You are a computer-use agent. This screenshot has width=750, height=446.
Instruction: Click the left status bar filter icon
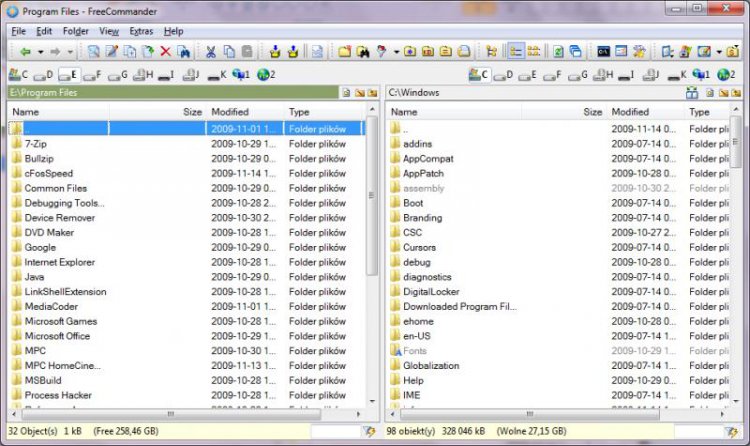[370, 431]
